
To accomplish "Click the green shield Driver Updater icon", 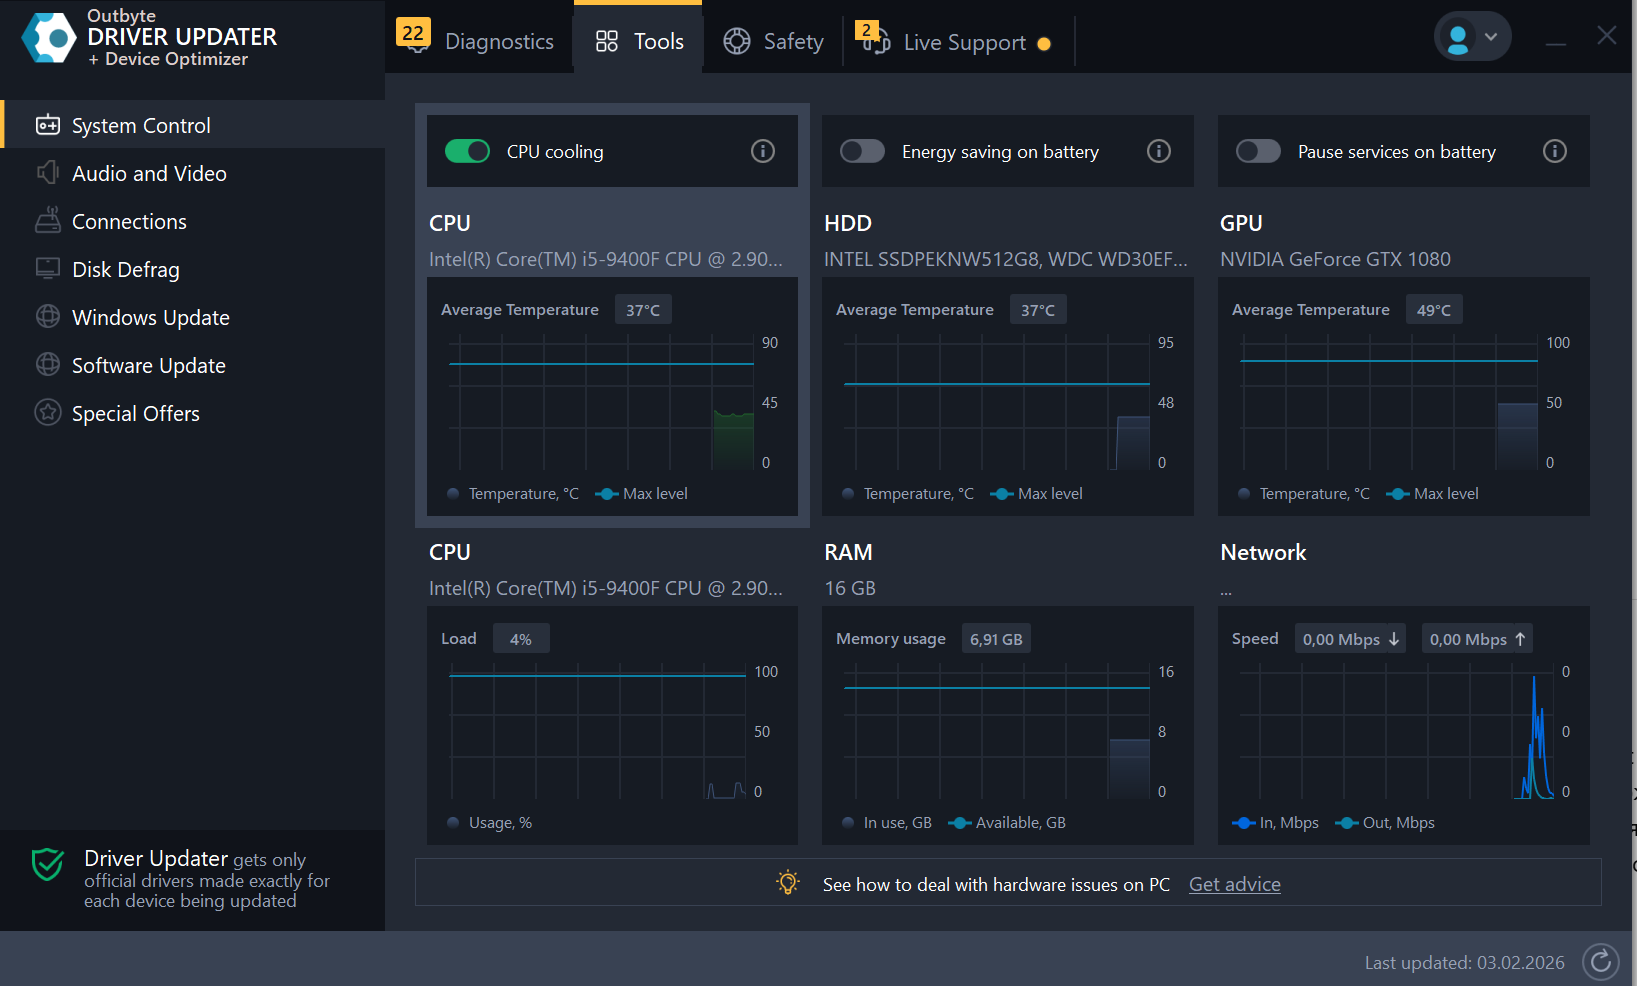I will click(x=48, y=864).
